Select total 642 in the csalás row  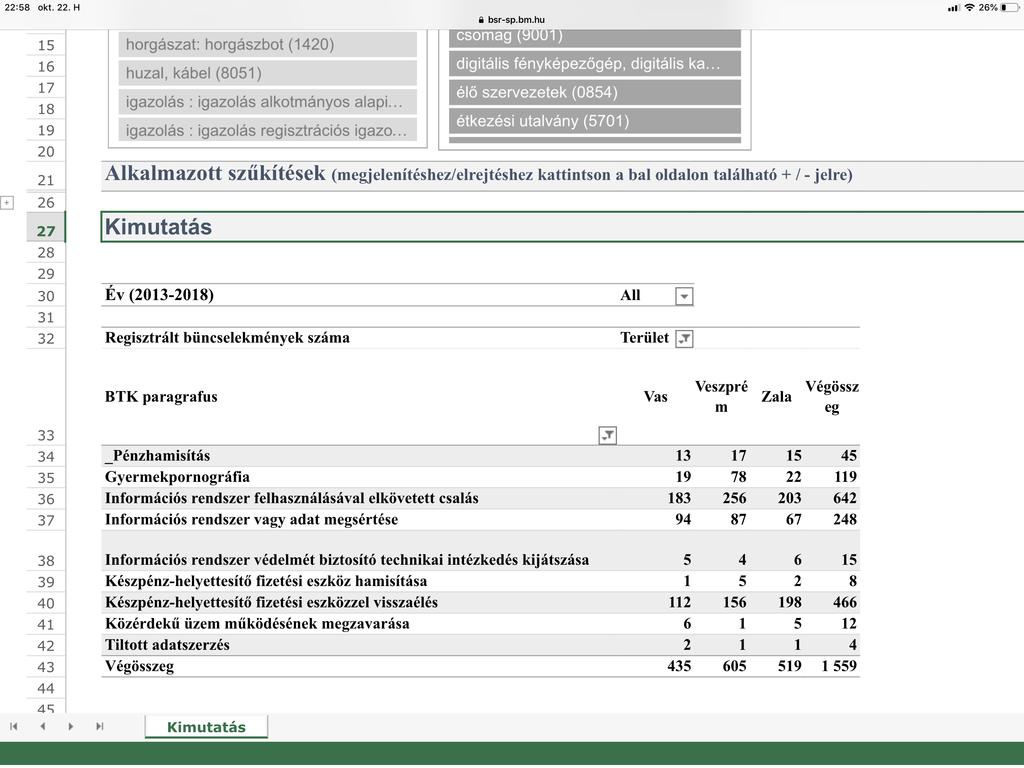844,498
